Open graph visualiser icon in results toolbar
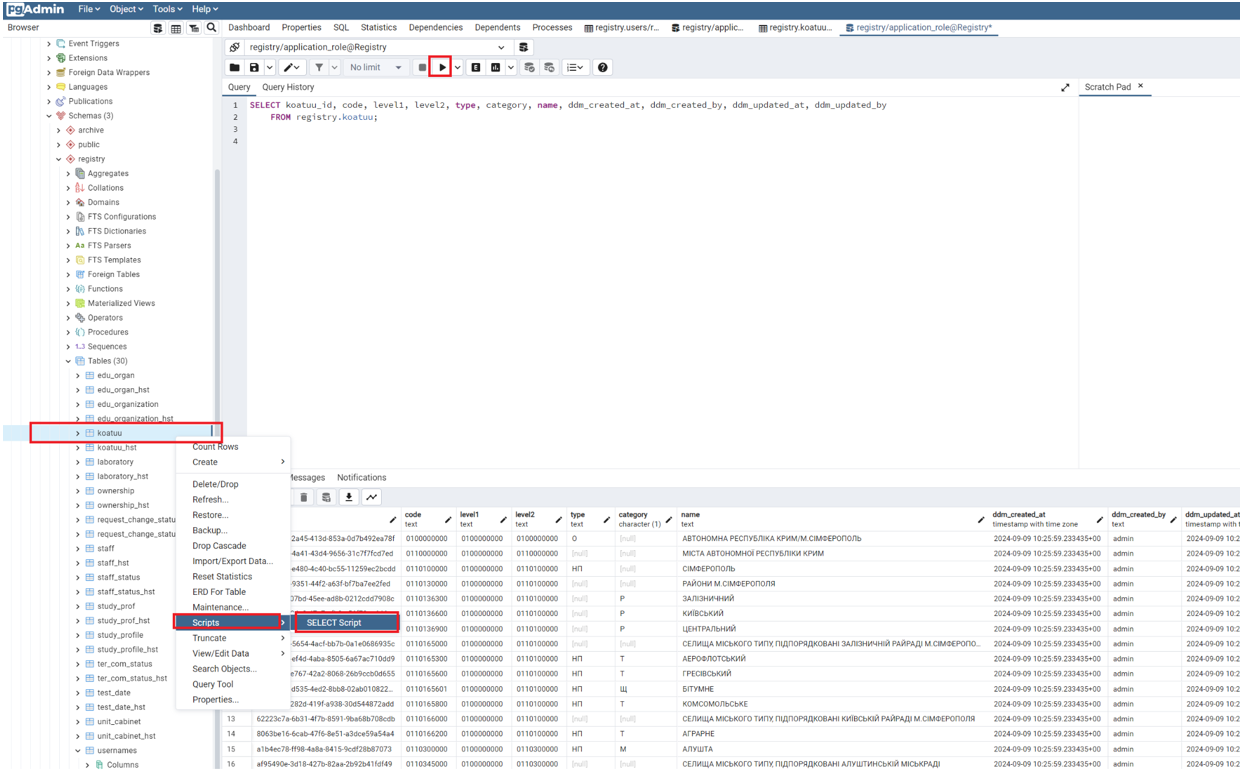 pos(372,497)
